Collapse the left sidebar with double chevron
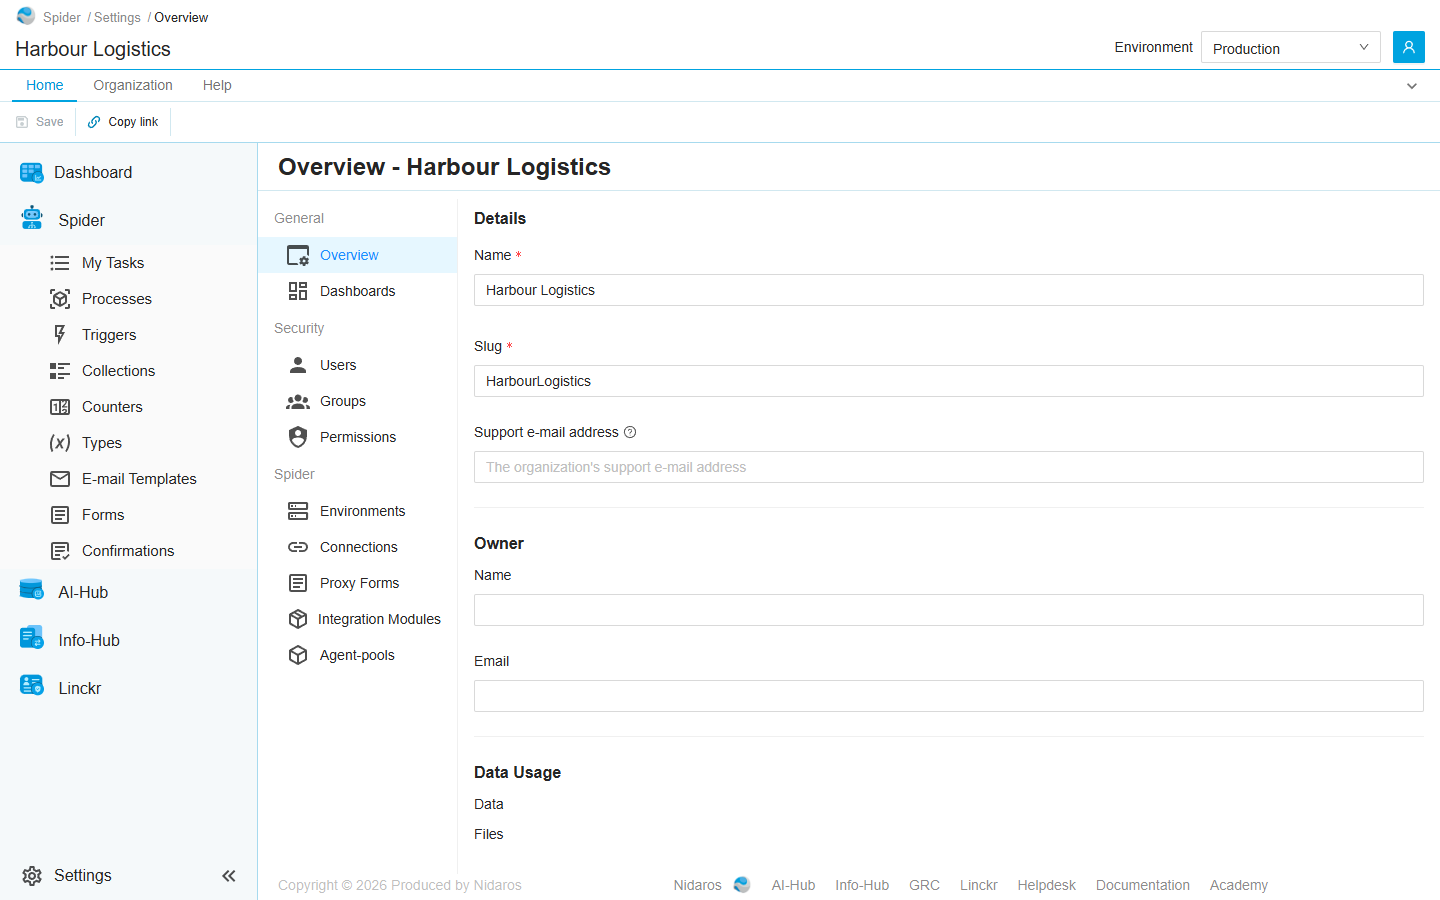The width and height of the screenshot is (1440, 900). (229, 876)
